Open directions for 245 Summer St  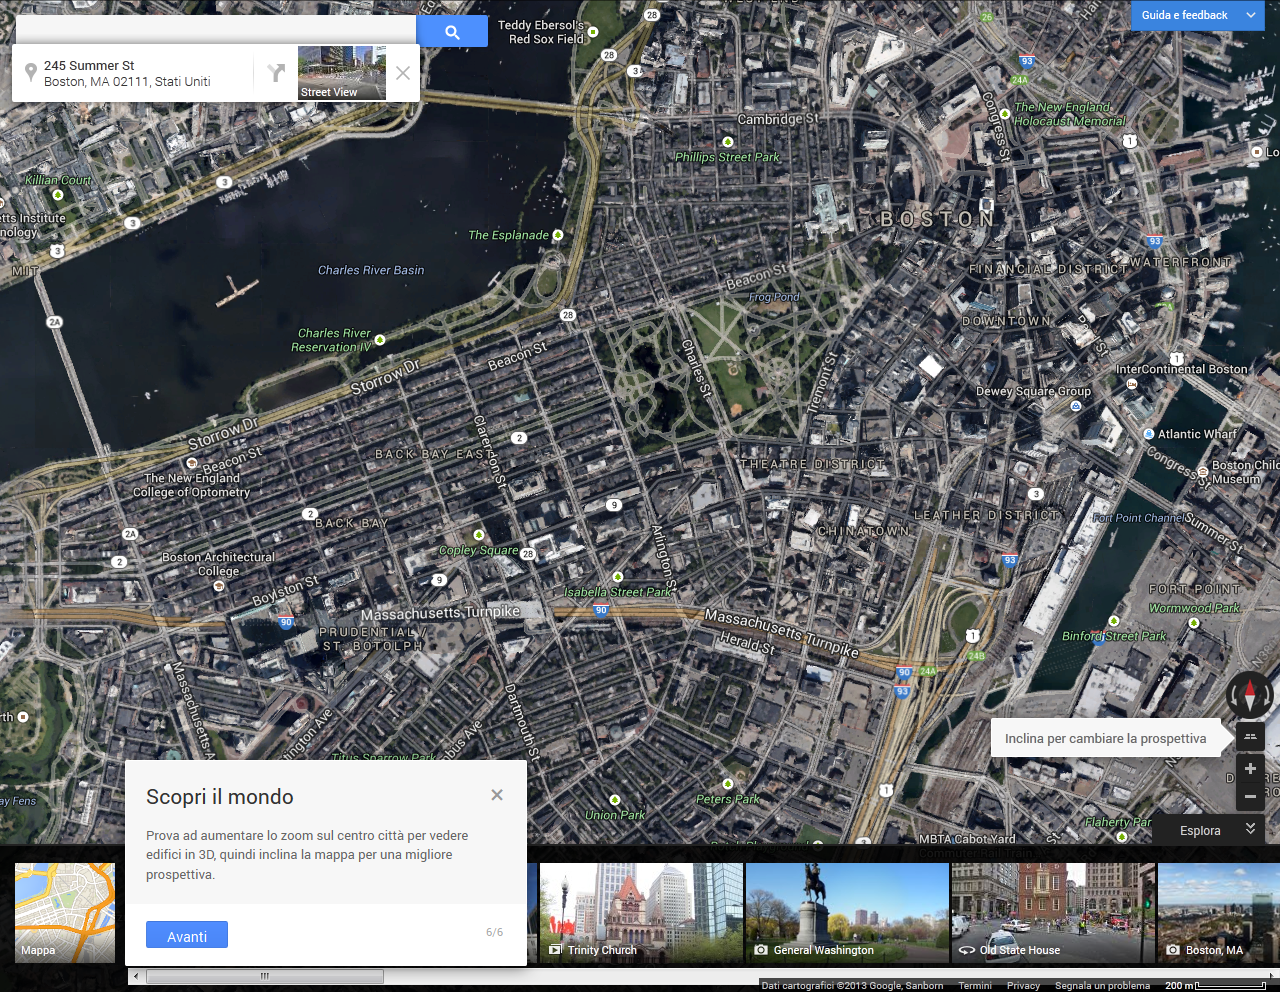tap(276, 73)
